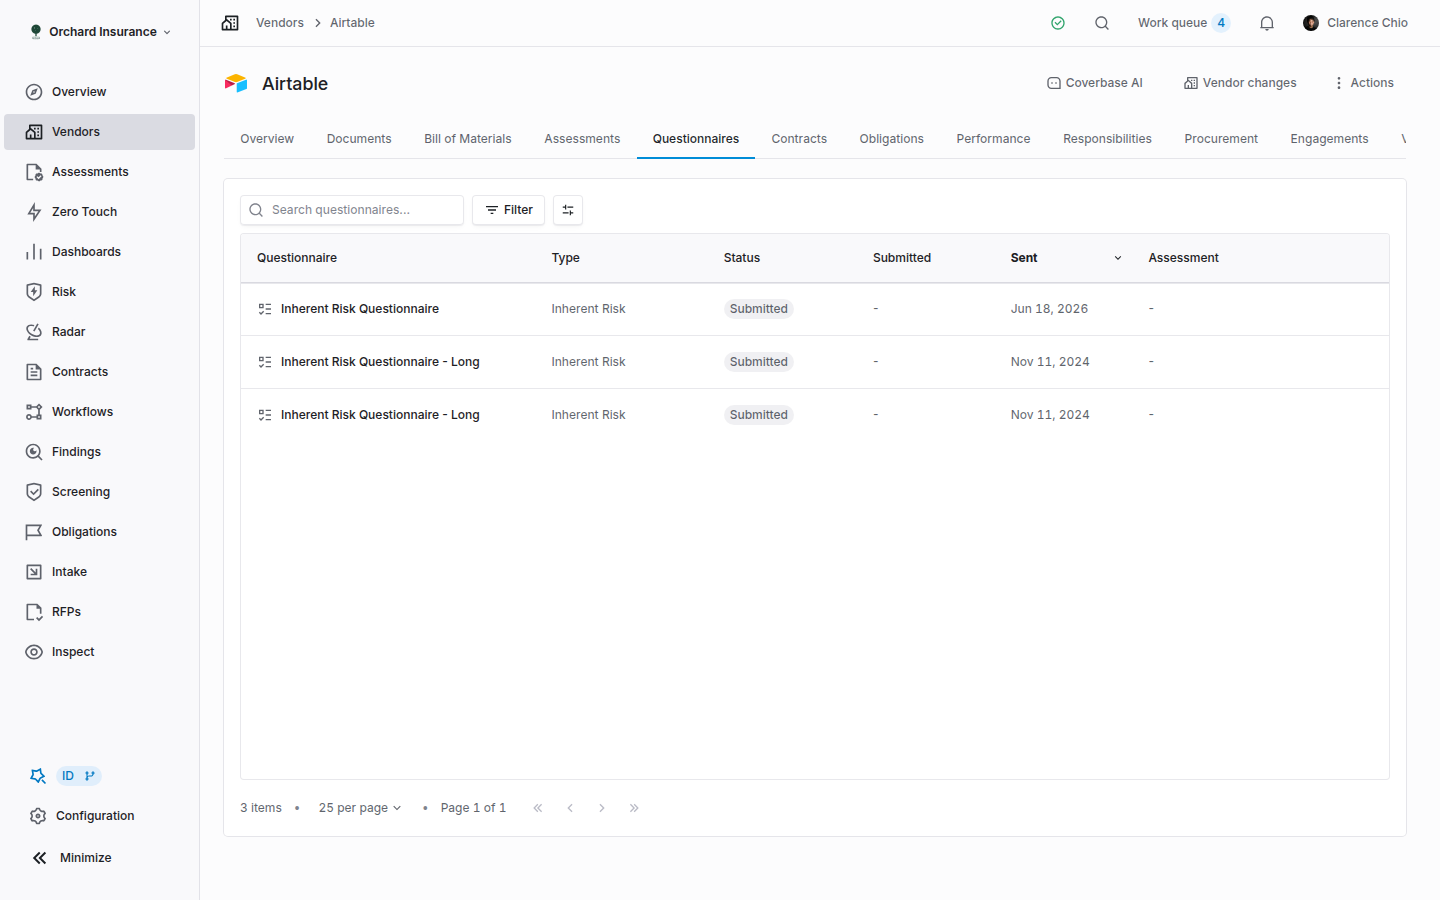Click the Vendors sidebar icon
The width and height of the screenshot is (1440, 900).
point(34,132)
